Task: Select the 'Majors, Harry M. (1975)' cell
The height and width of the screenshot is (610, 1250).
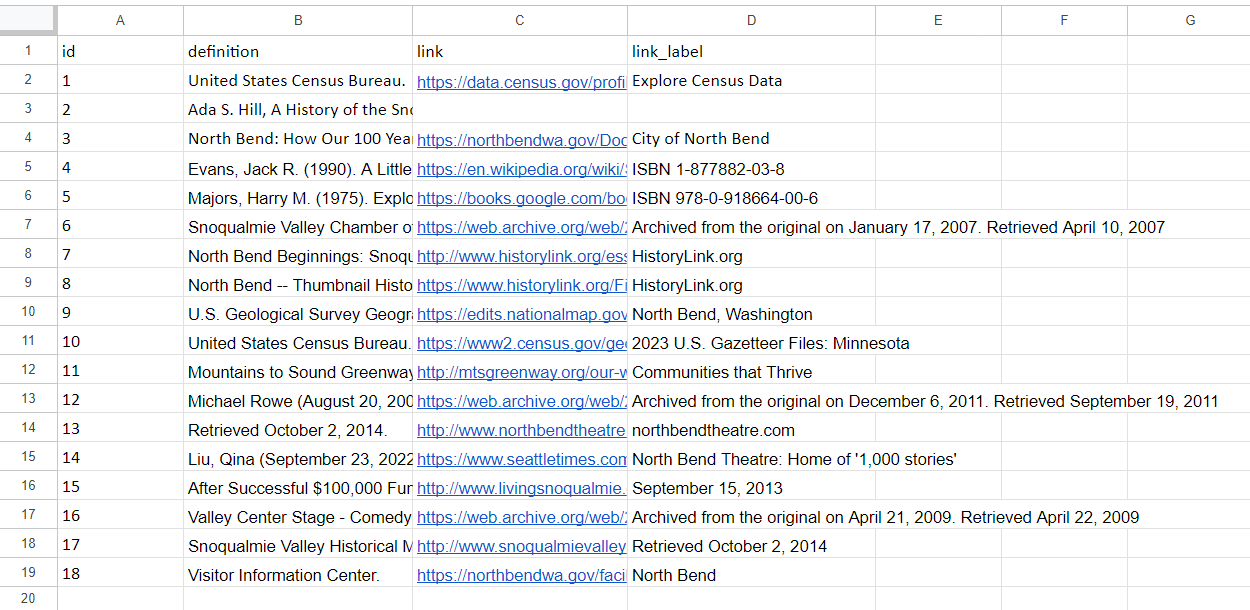Action: [x=298, y=197]
